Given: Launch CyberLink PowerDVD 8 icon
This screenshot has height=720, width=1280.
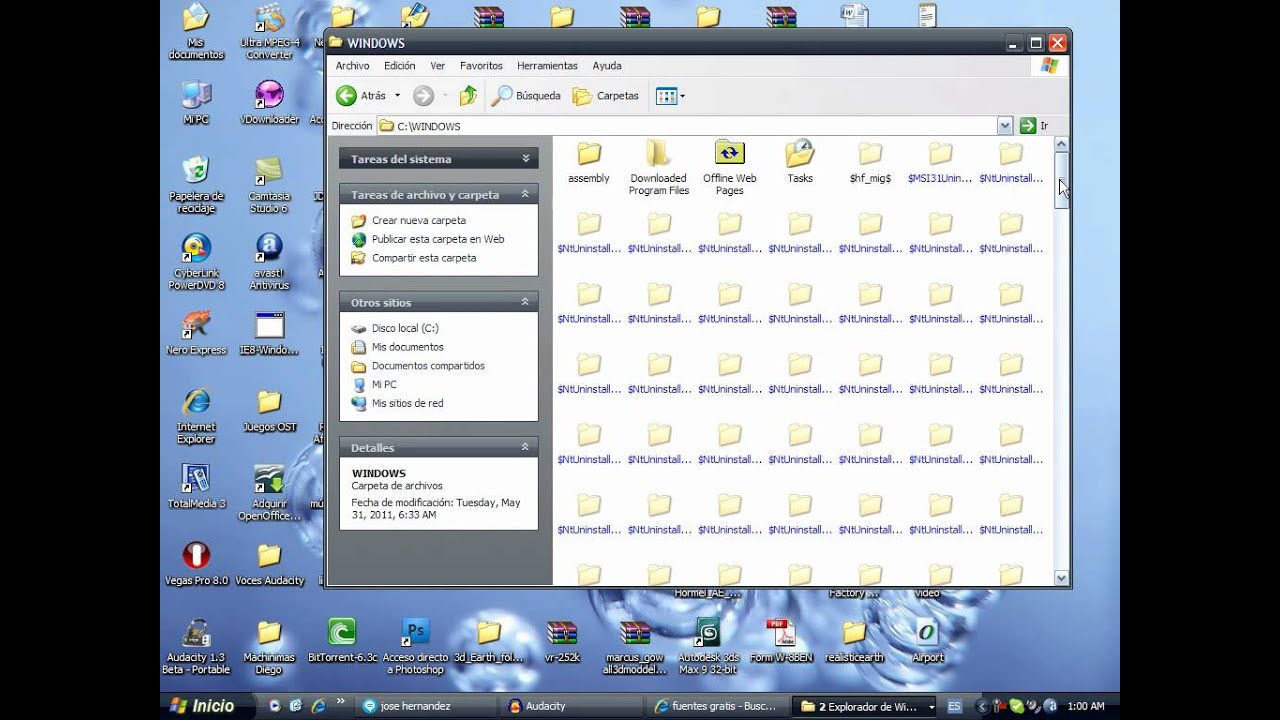Looking at the screenshot, I should [x=196, y=262].
